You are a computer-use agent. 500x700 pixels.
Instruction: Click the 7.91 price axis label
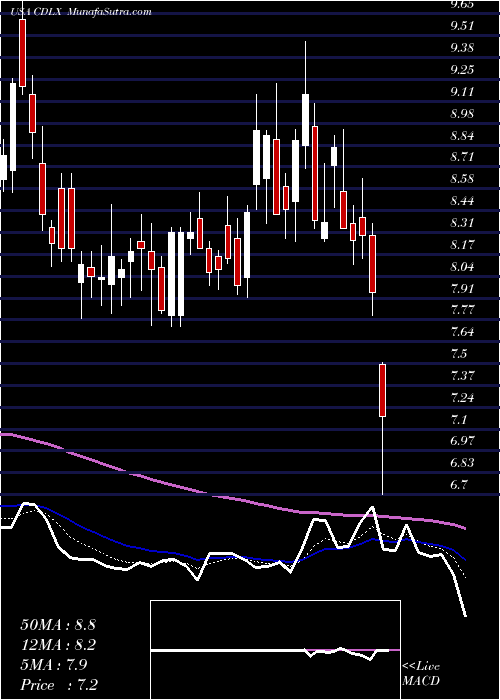click(463, 288)
